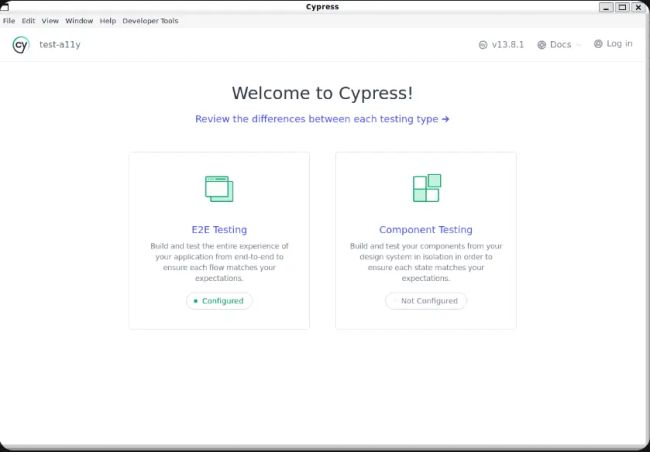The width and height of the screenshot is (650, 452).
Task: Click the E2E Testing description text
Action: [x=219, y=262]
